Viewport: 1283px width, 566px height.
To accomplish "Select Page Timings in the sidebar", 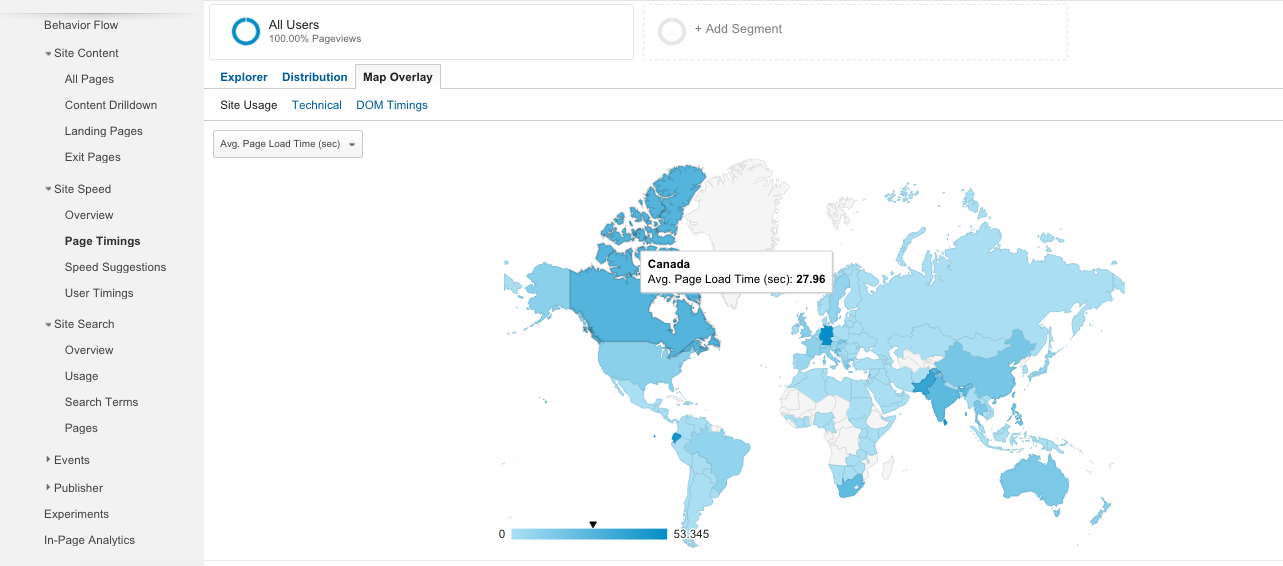I will click(x=103, y=241).
